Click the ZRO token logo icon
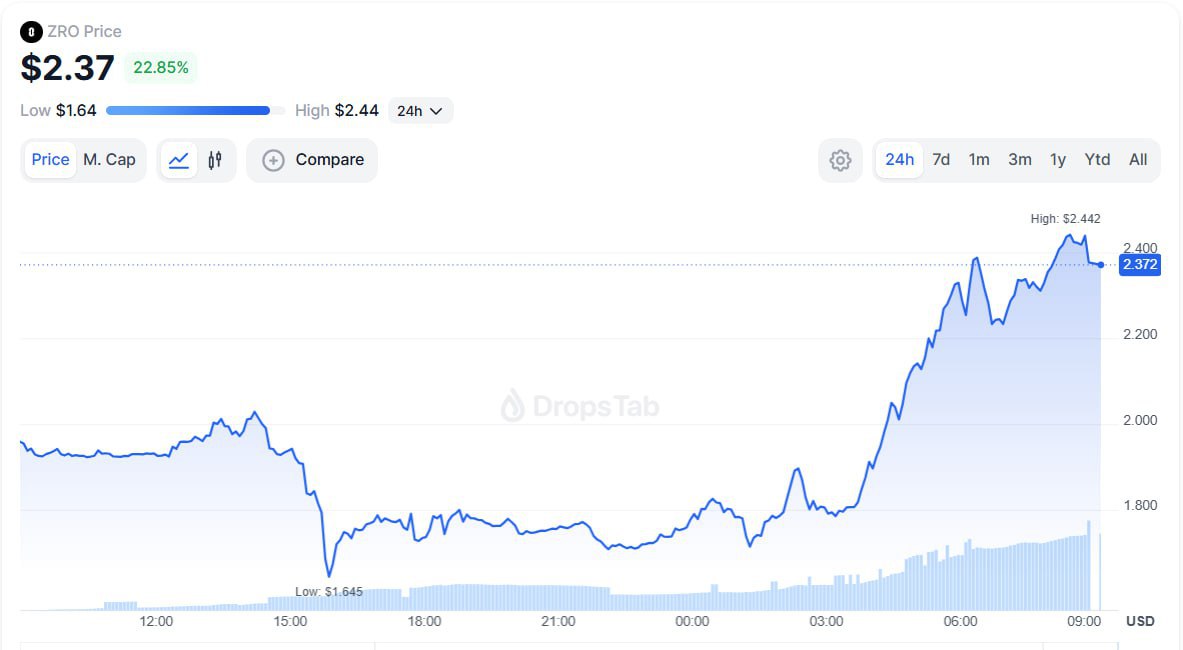 coord(32,32)
